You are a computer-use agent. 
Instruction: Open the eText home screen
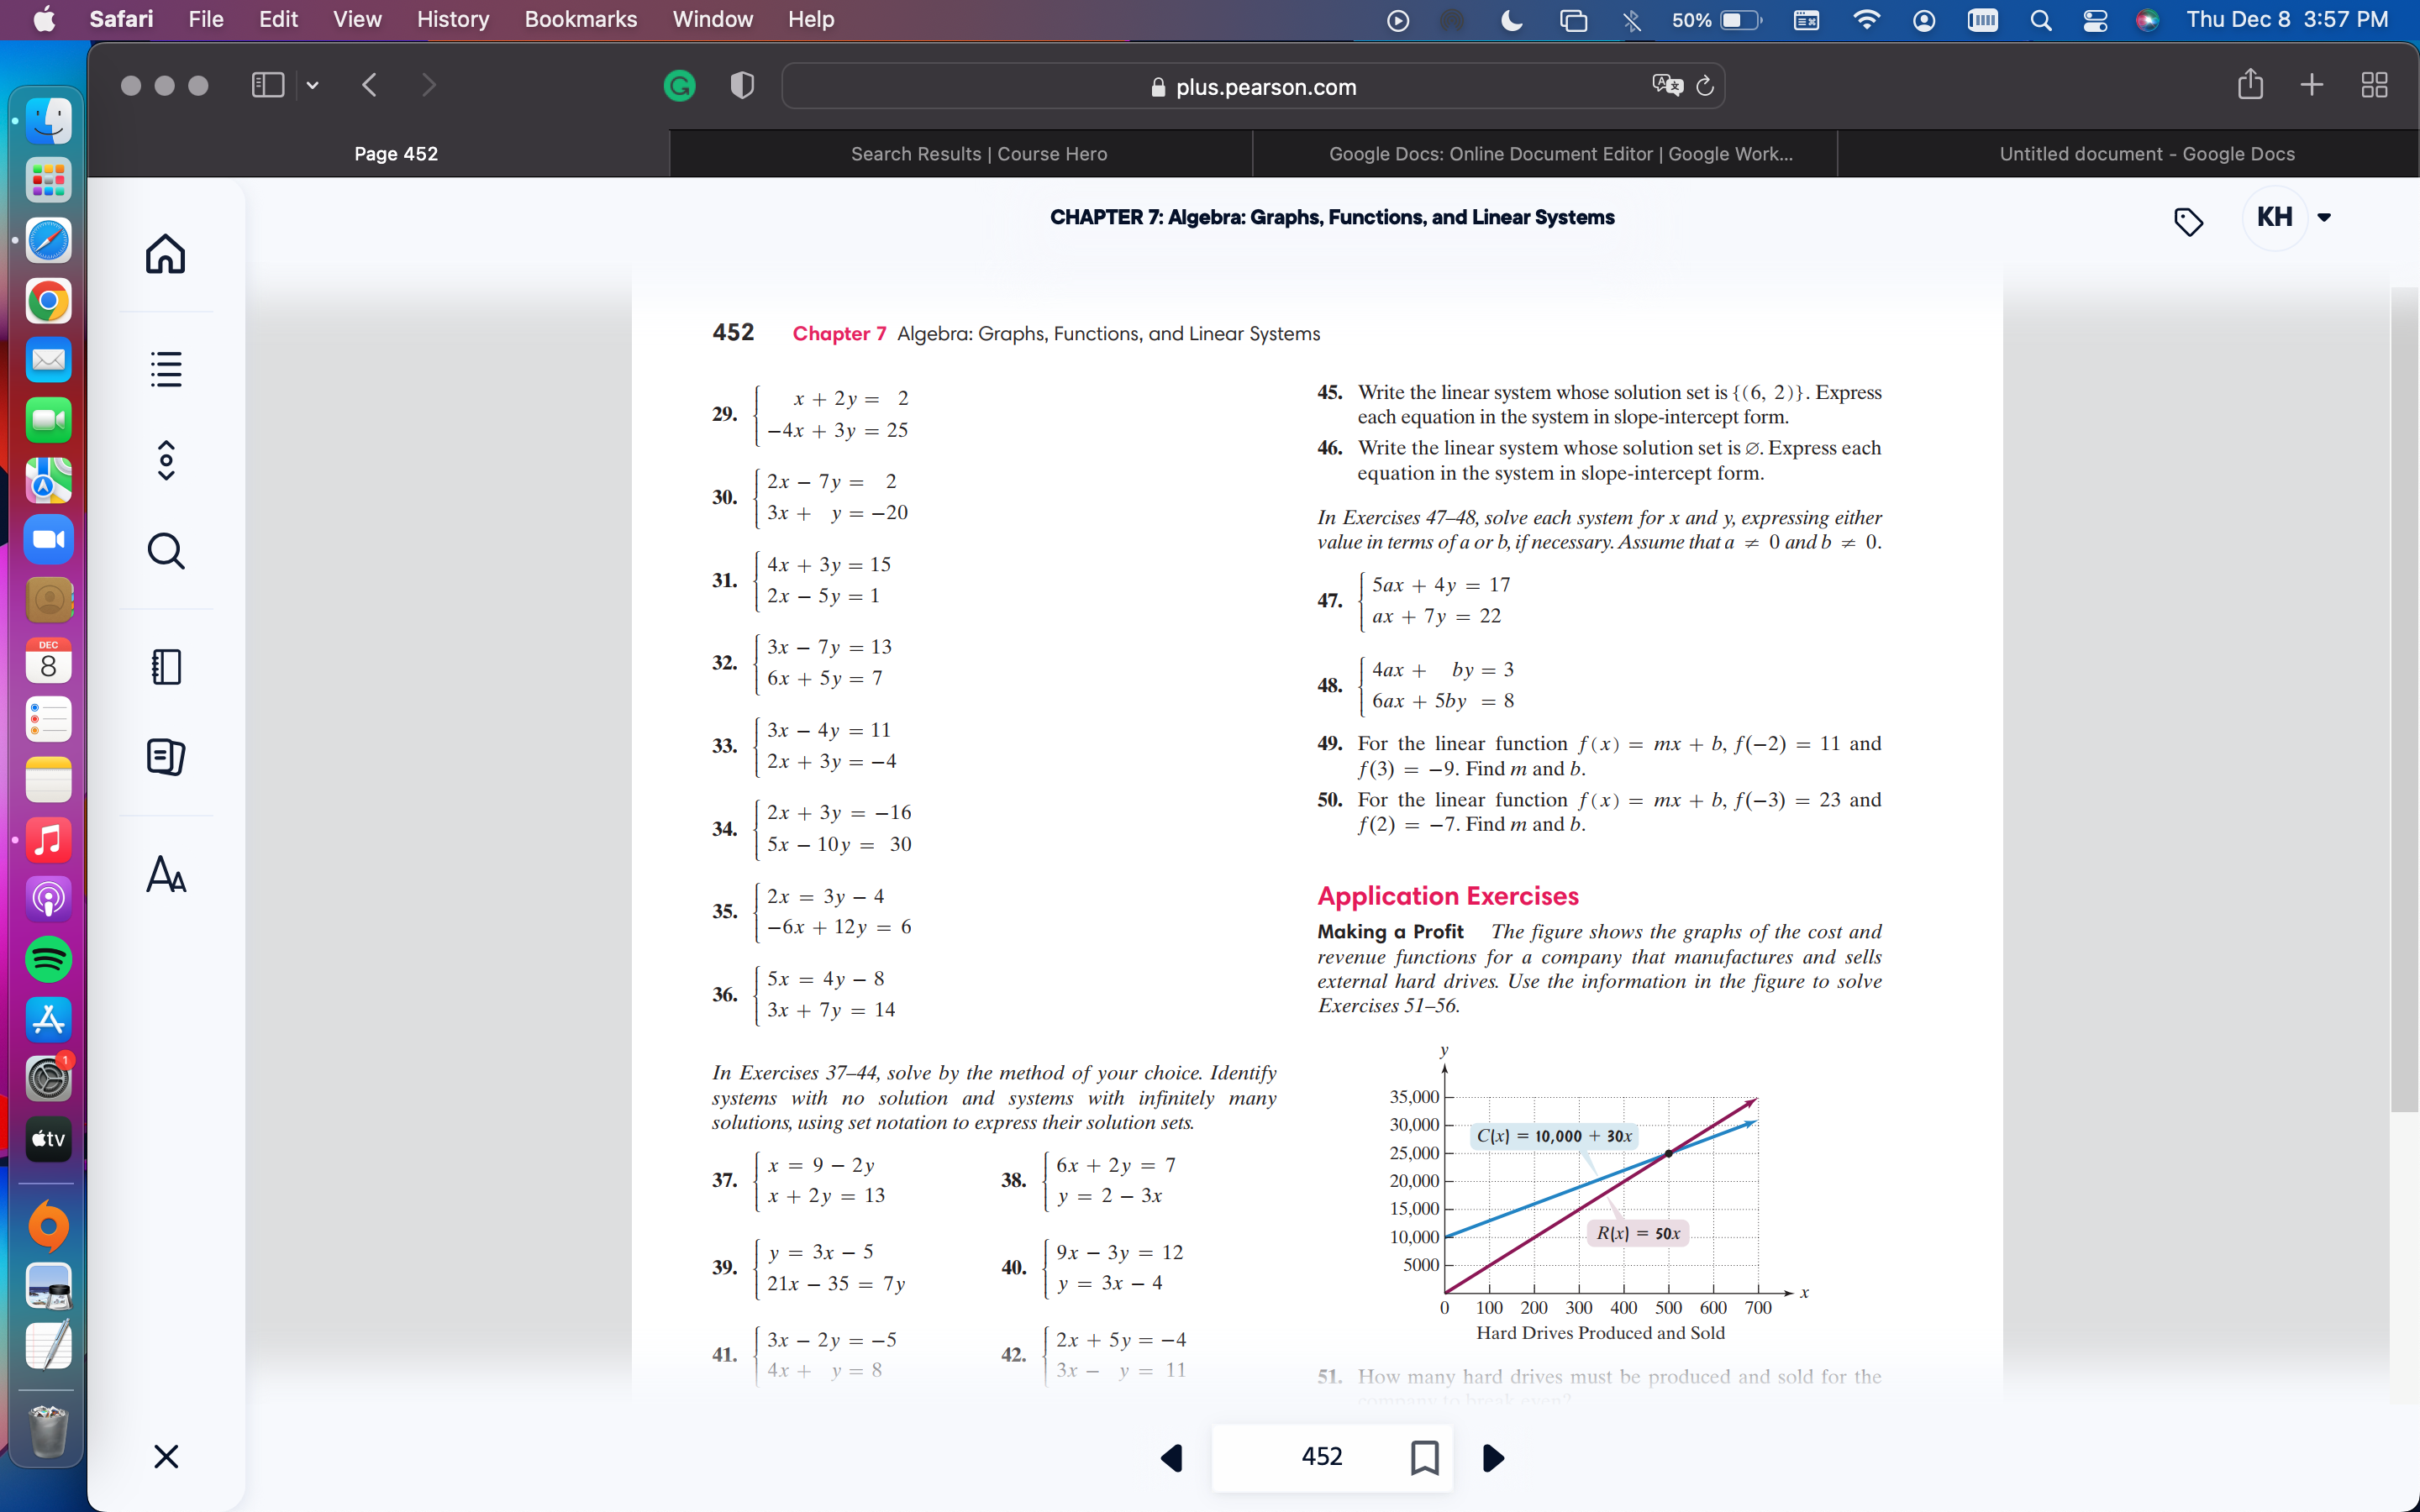point(166,254)
